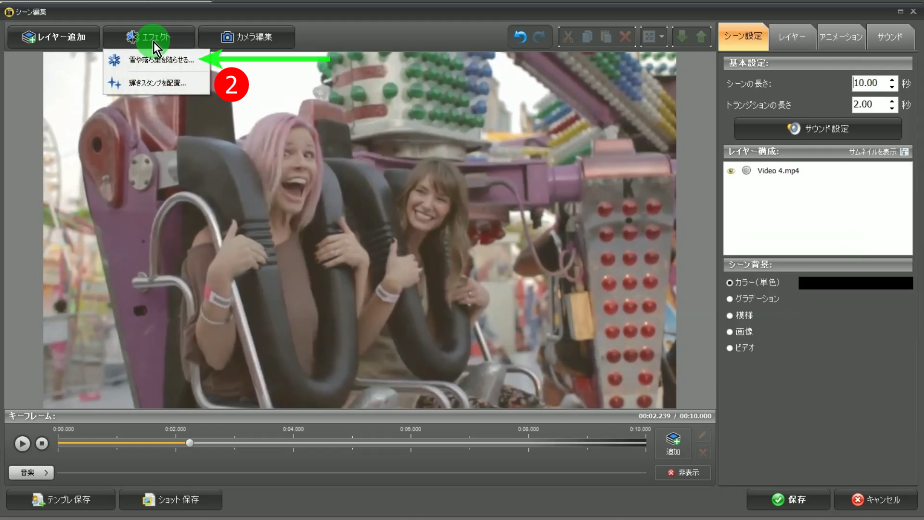The image size is (924, 520).
Task: Click the サウンド設定 button
Action: click(818, 128)
